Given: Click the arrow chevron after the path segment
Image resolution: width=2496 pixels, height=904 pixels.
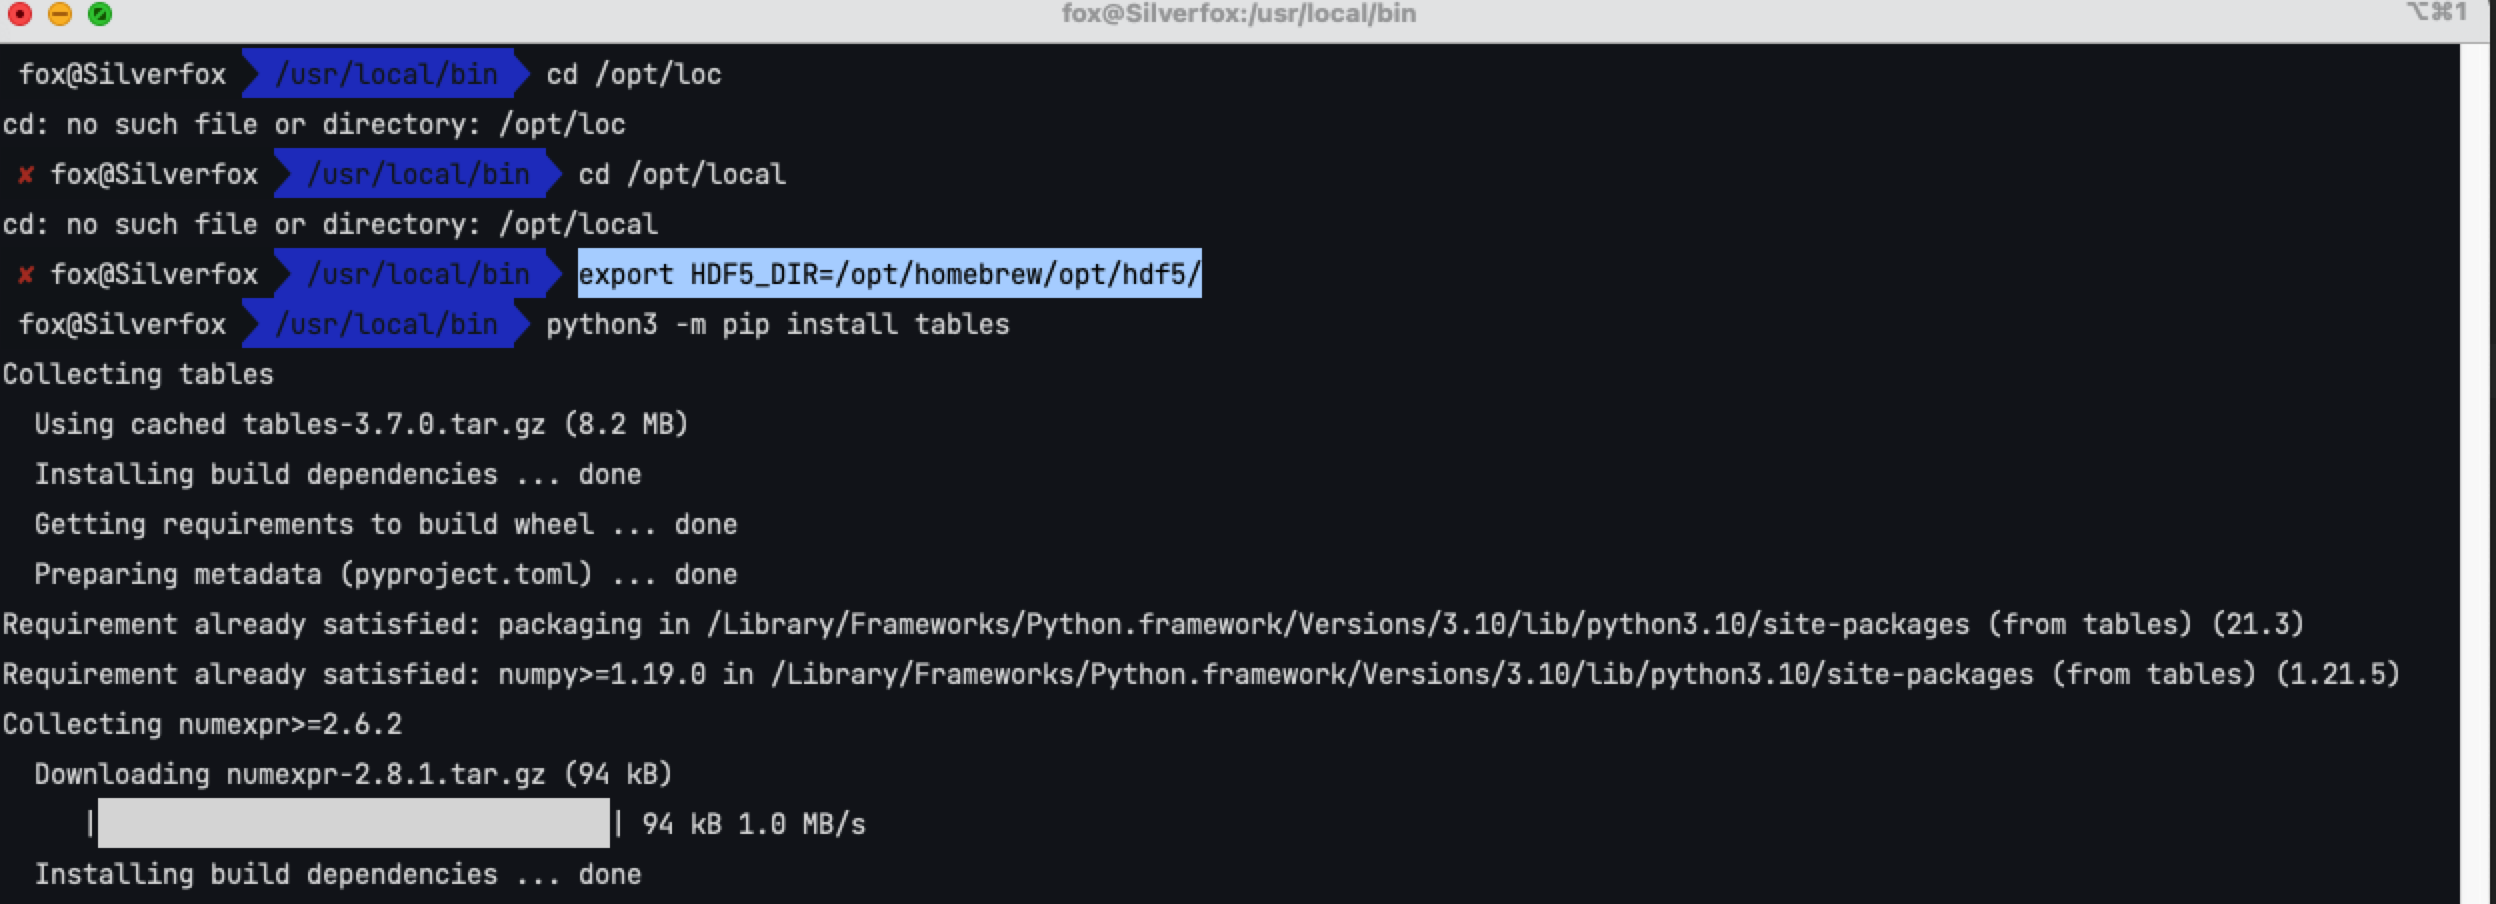Looking at the screenshot, I should point(522,74).
